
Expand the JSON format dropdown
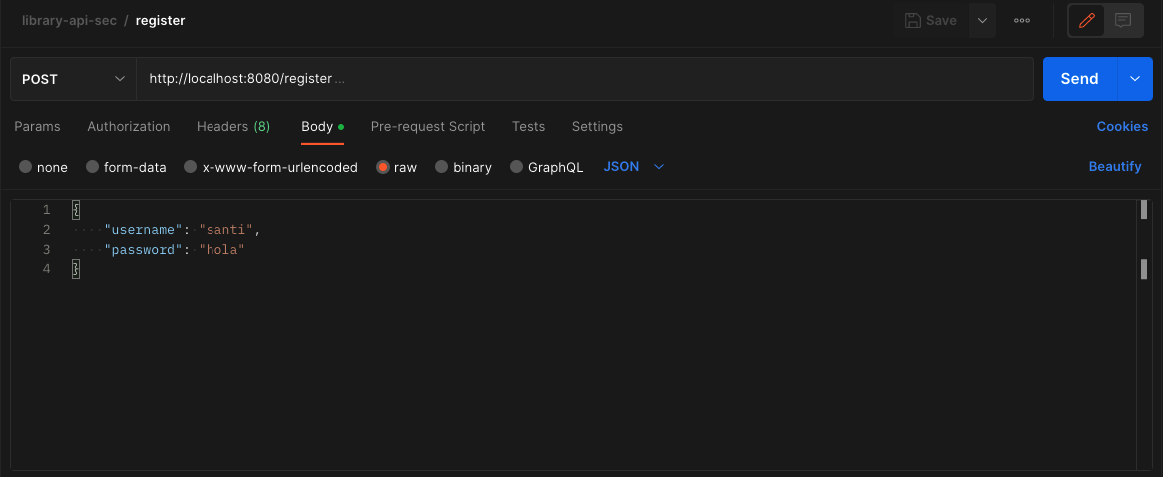(634, 167)
